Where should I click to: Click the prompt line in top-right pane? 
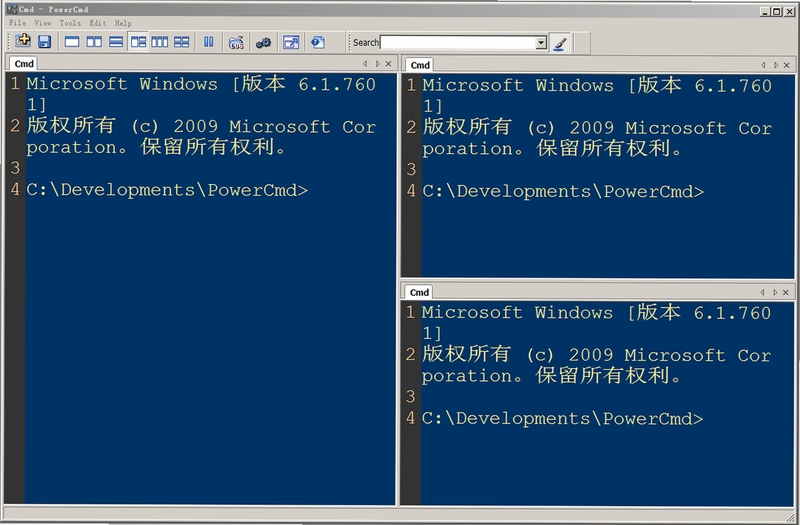click(563, 192)
